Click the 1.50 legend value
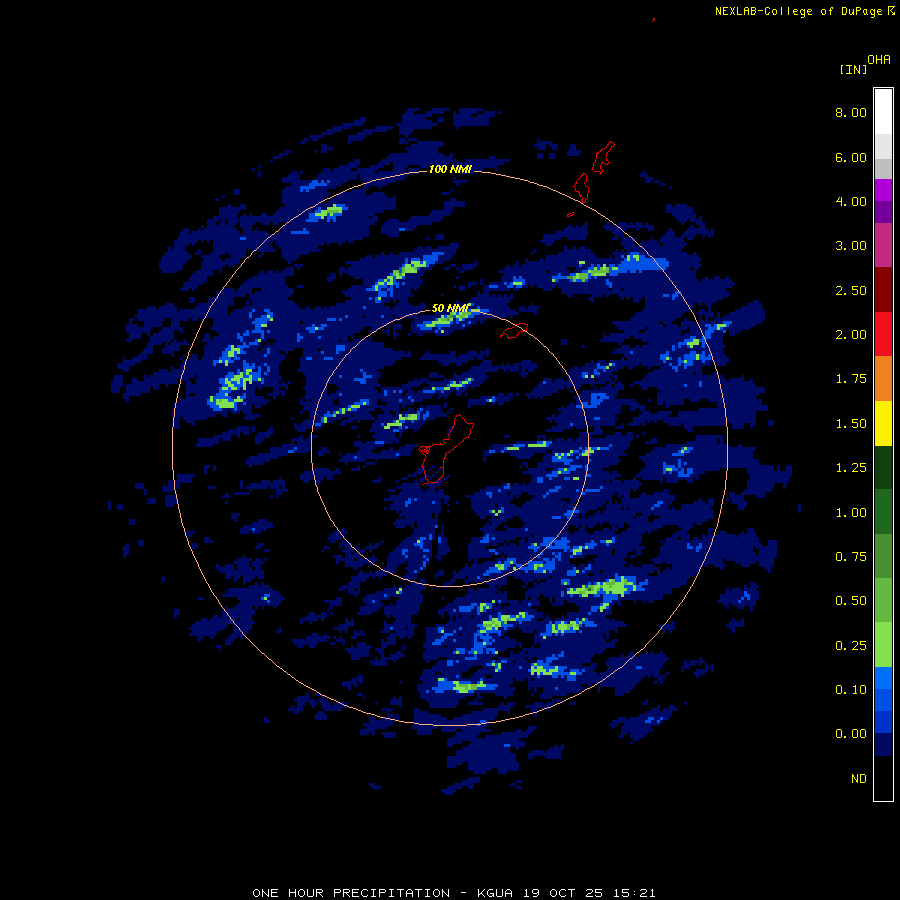The image size is (900, 900). coord(851,424)
